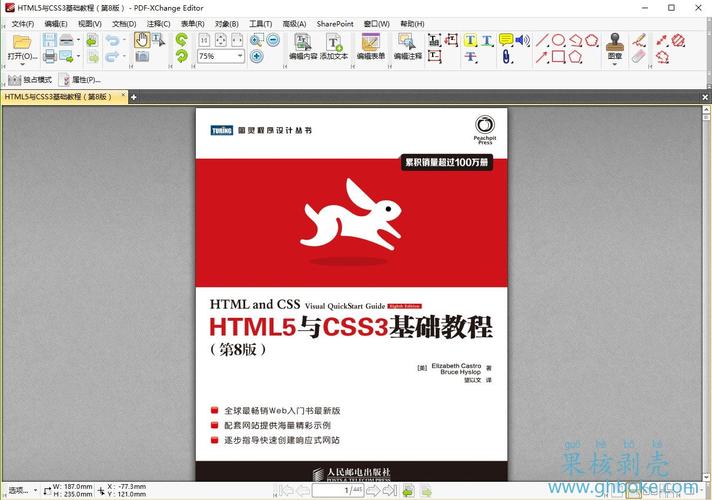Select the Hand tool

142,40
